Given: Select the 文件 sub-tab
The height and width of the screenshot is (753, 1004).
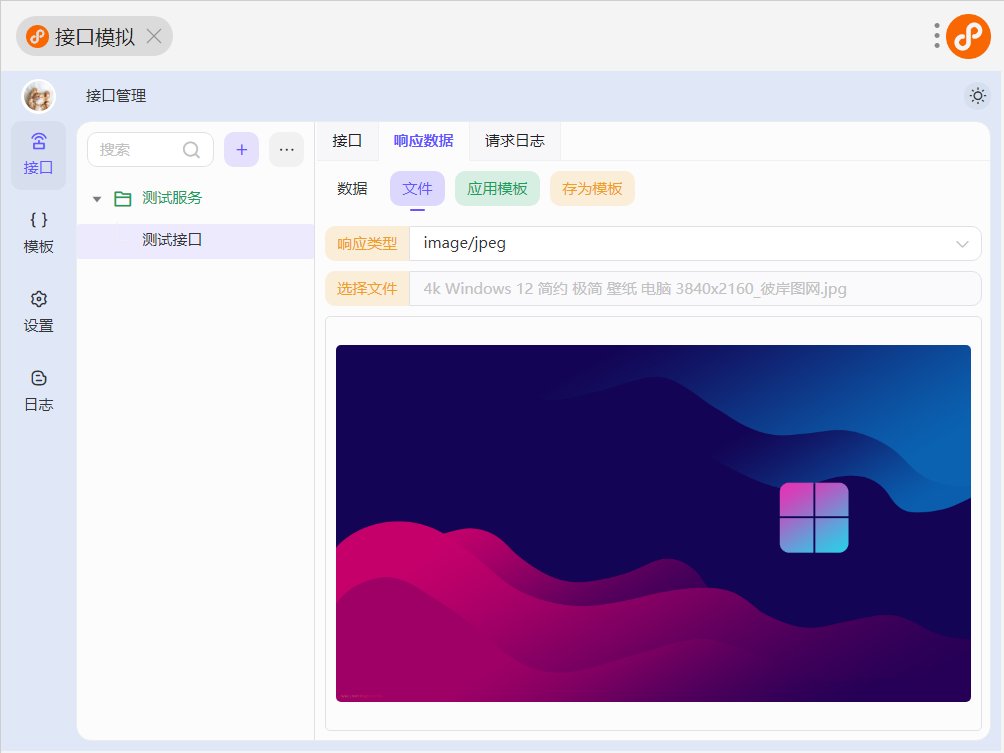Looking at the screenshot, I should pyautogui.click(x=417, y=189).
